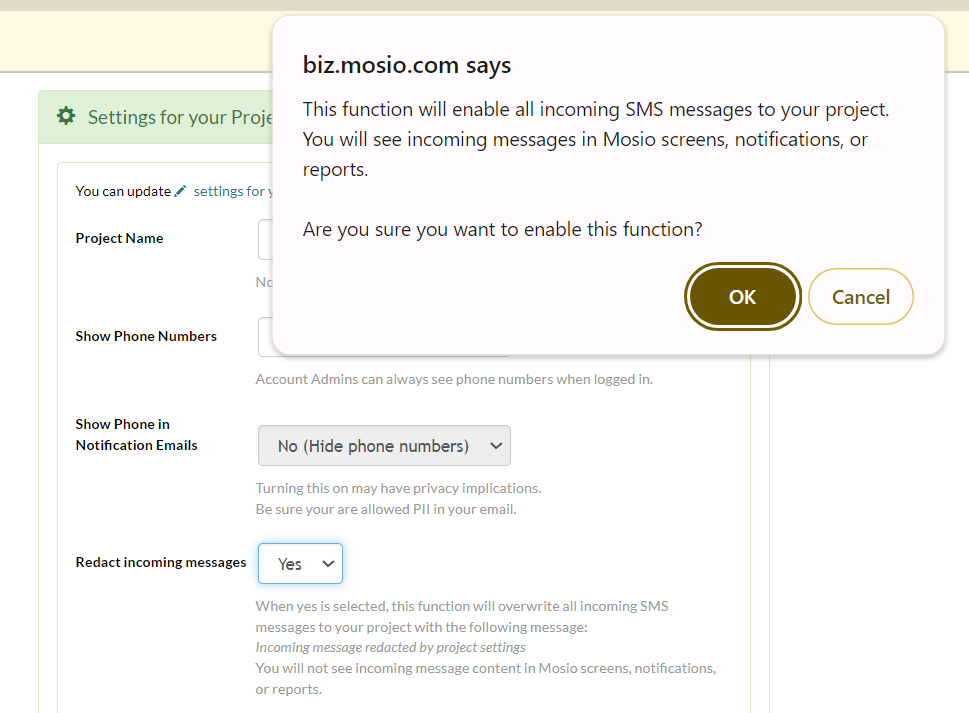Image resolution: width=969 pixels, height=713 pixels.
Task: Open the Show Phone in Notification Emails dropdown
Action: [384, 445]
